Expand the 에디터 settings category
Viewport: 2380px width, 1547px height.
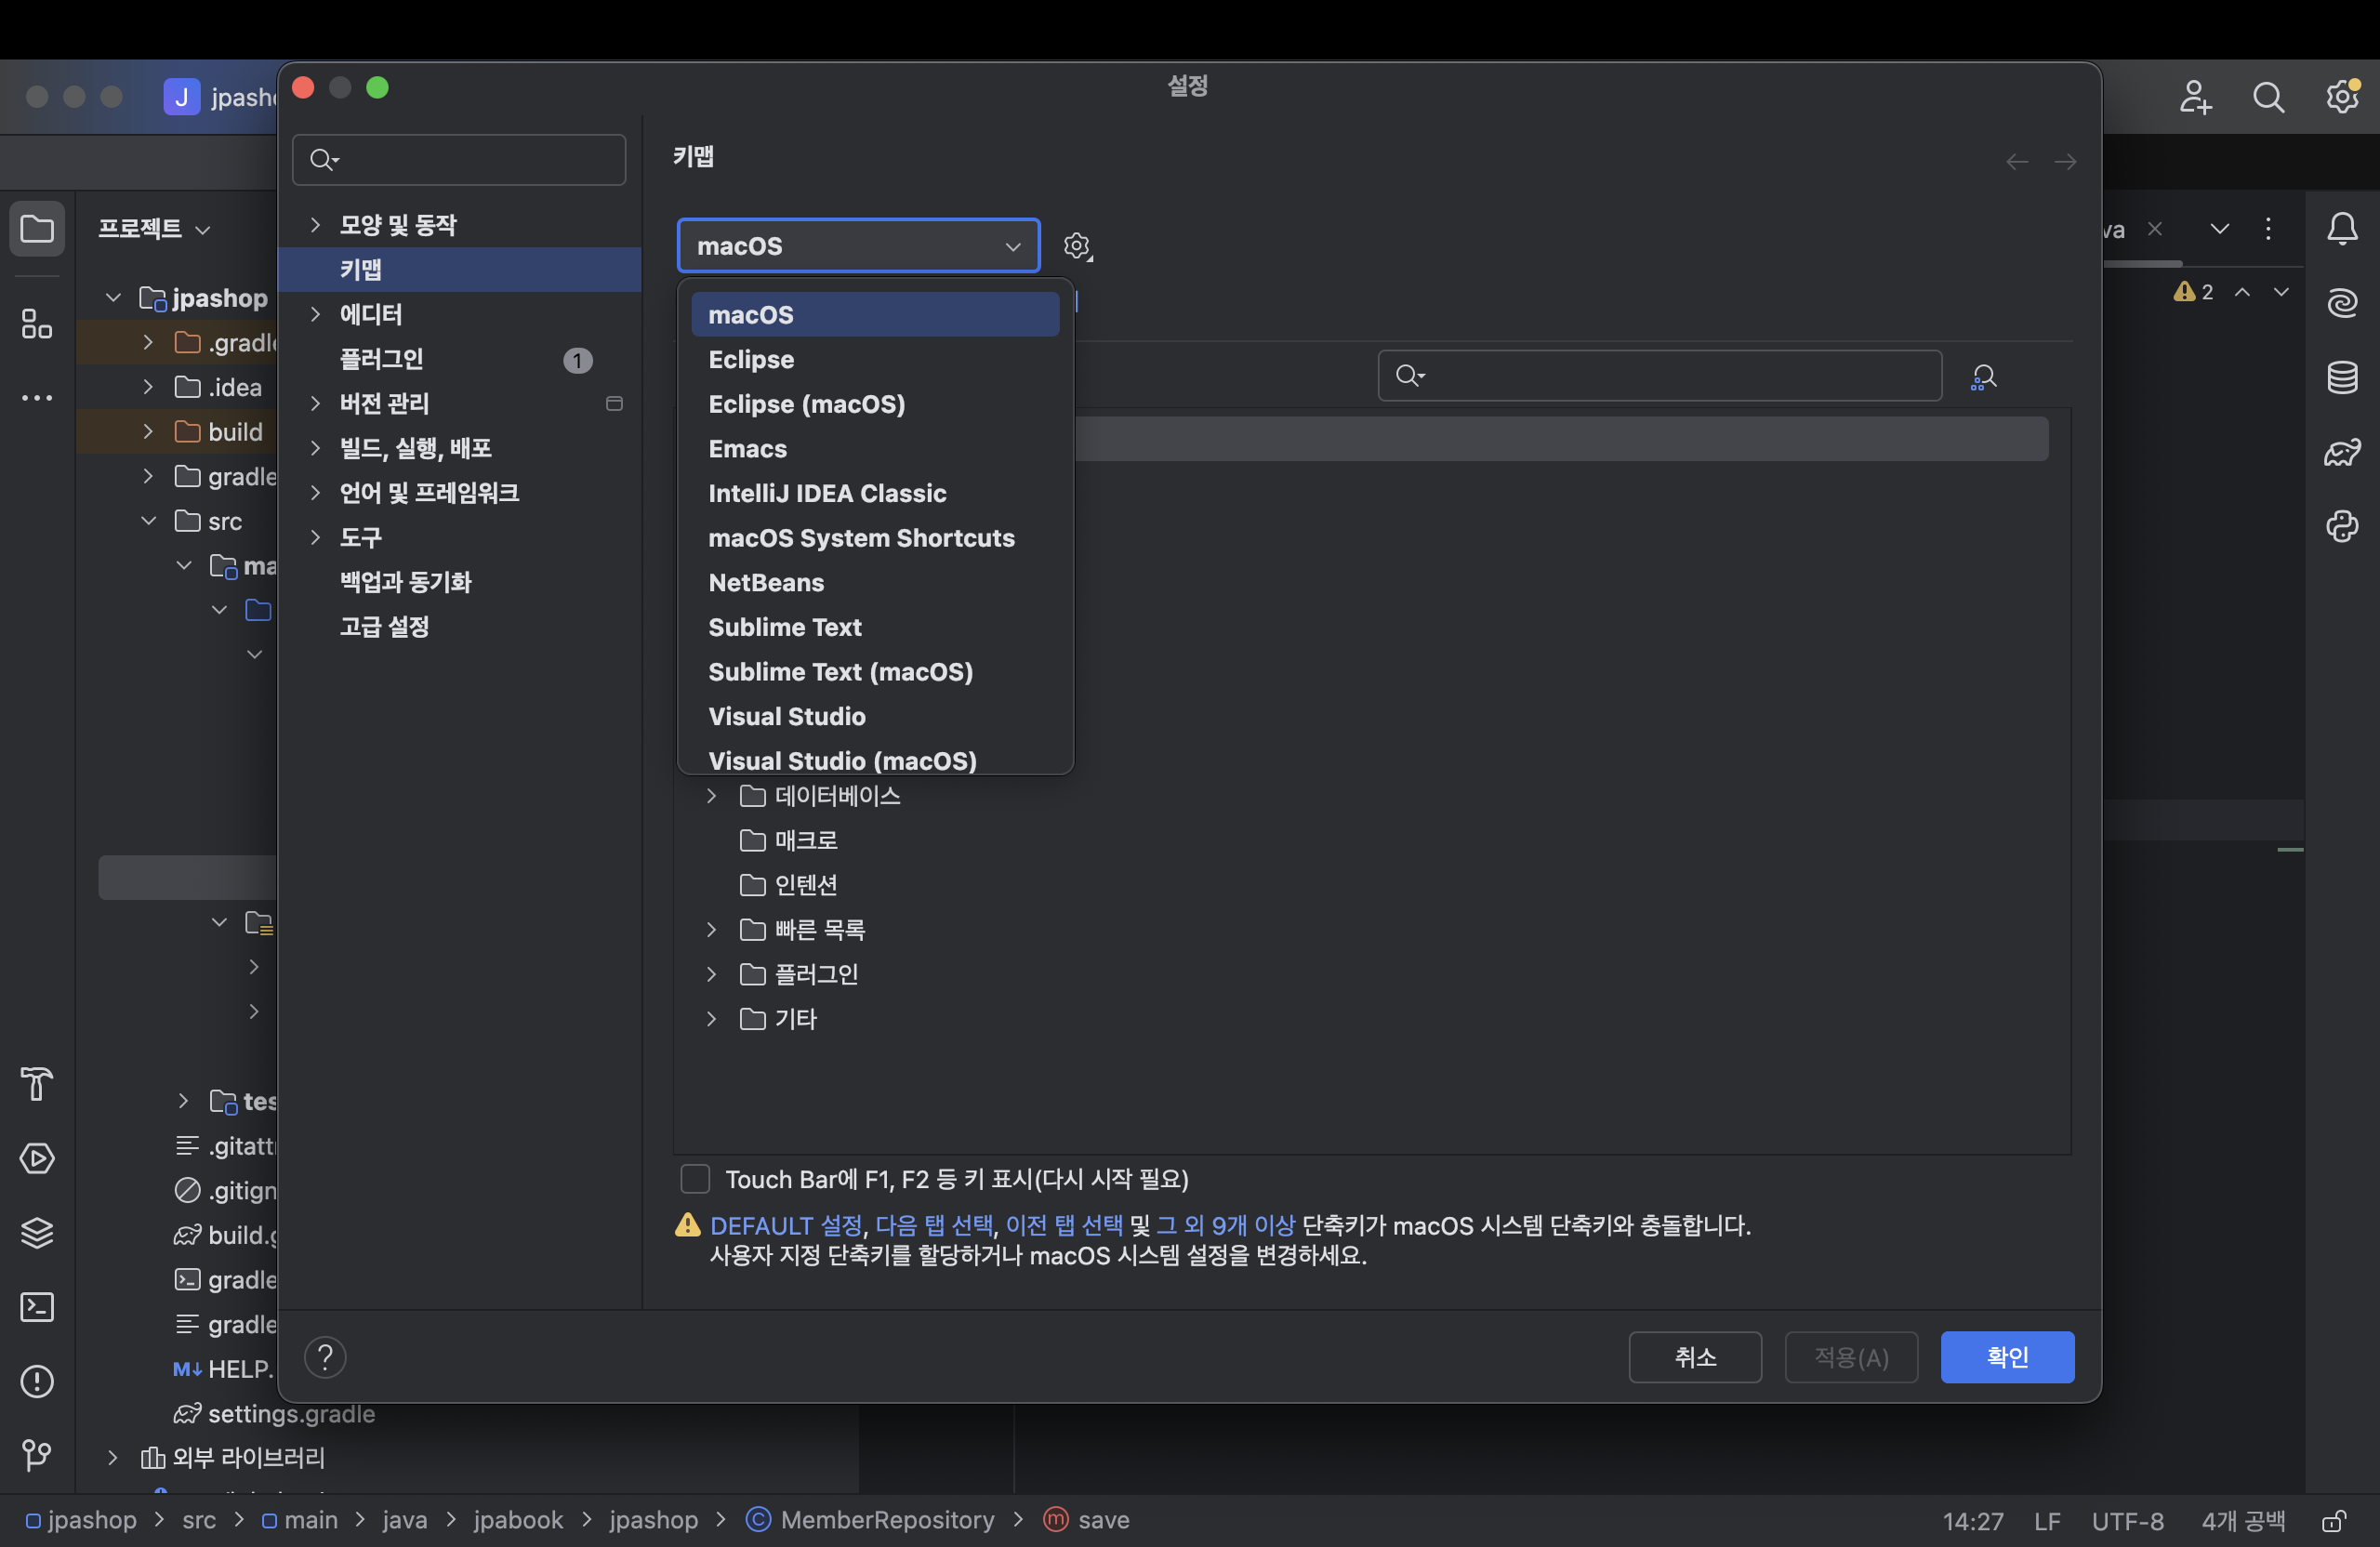pyautogui.click(x=316, y=314)
